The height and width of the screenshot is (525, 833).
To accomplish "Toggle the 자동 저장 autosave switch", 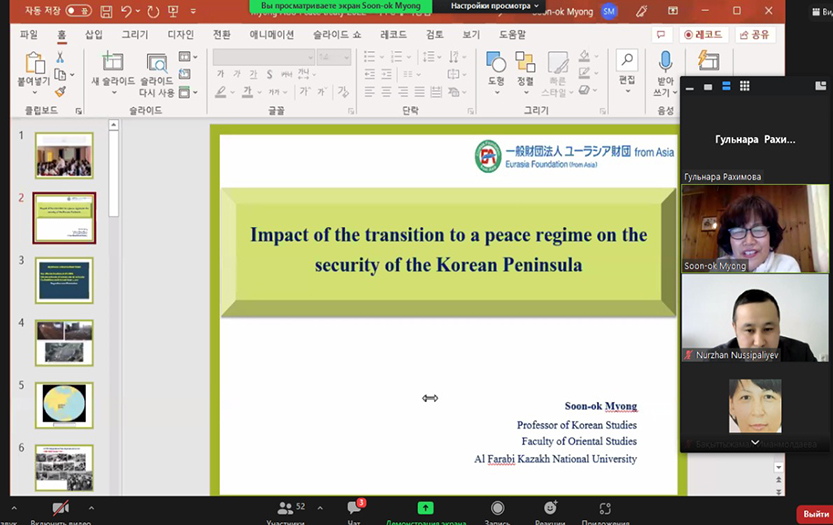I will click(x=78, y=11).
